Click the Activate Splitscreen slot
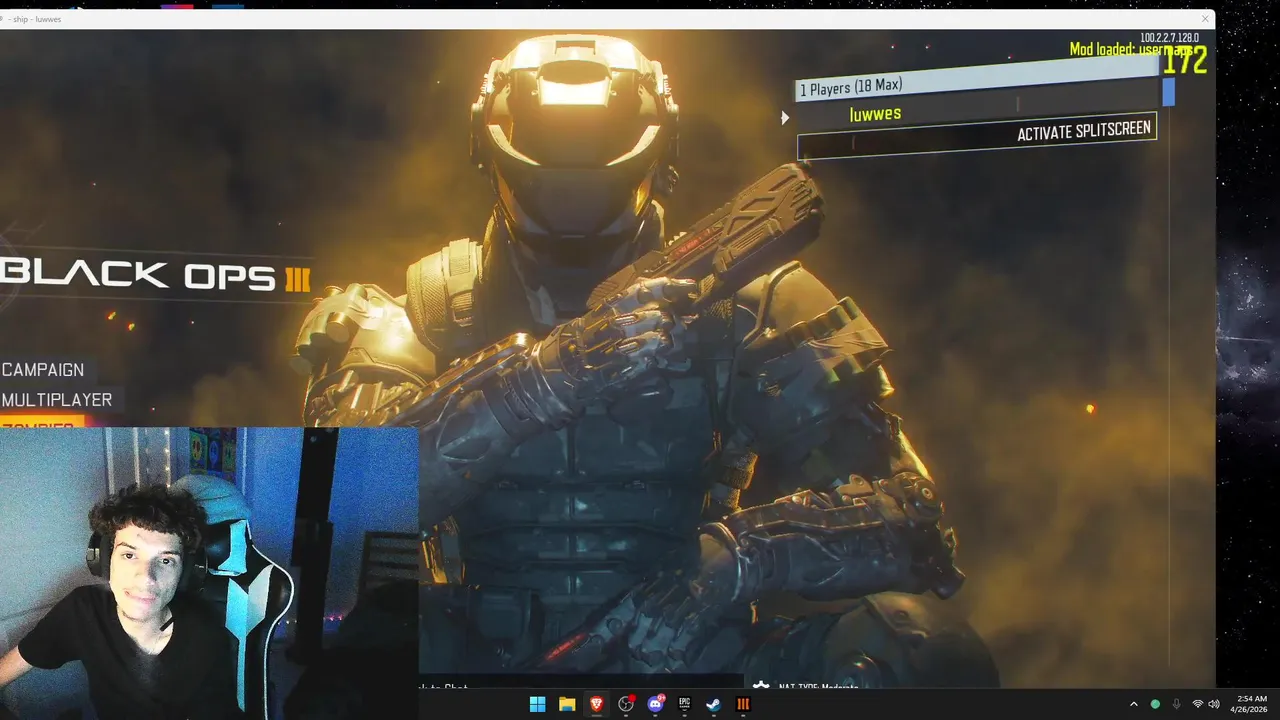Viewport: 1280px width, 720px height. coord(976,136)
